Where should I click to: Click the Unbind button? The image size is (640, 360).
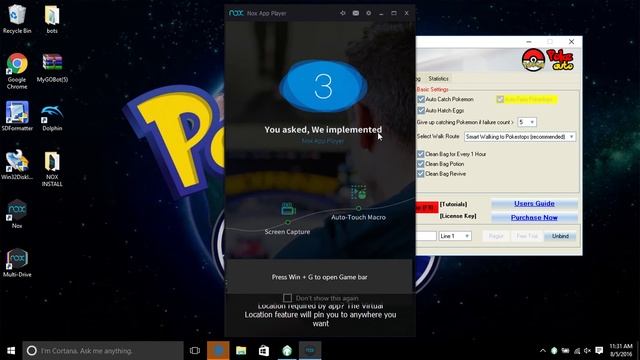click(x=560, y=236)
